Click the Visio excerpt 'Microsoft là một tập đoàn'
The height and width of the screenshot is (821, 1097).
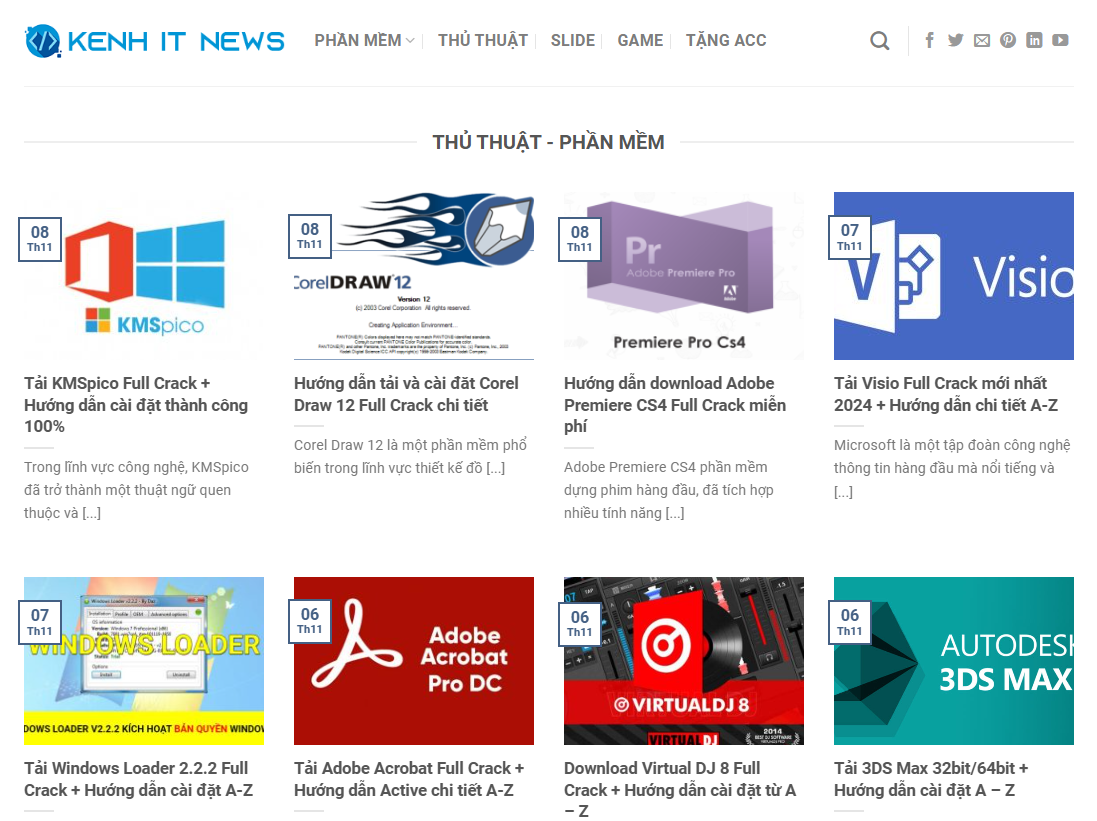[x=952, y=468]
